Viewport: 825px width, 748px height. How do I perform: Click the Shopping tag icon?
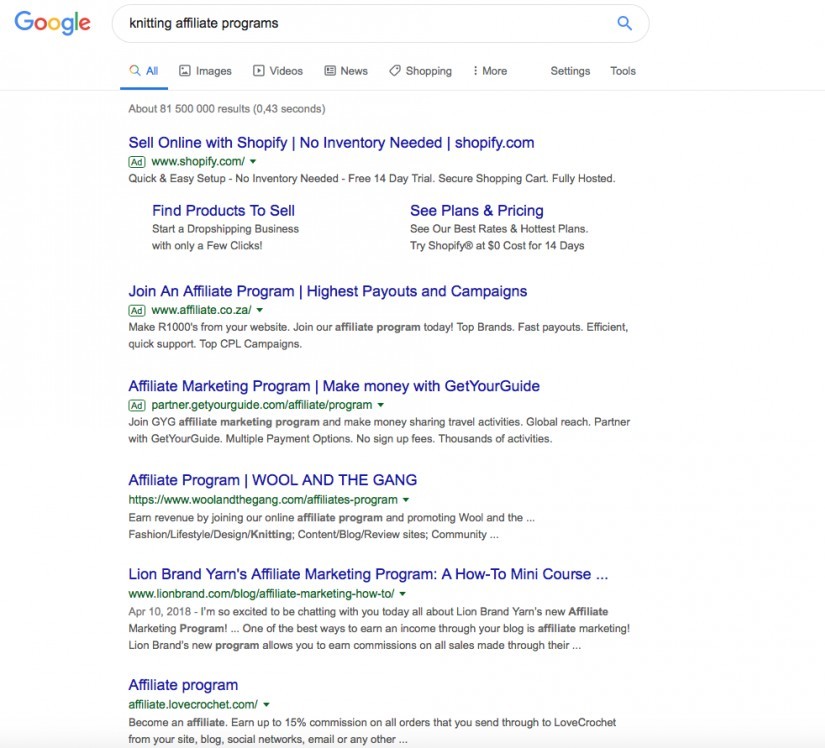[395, 70]
